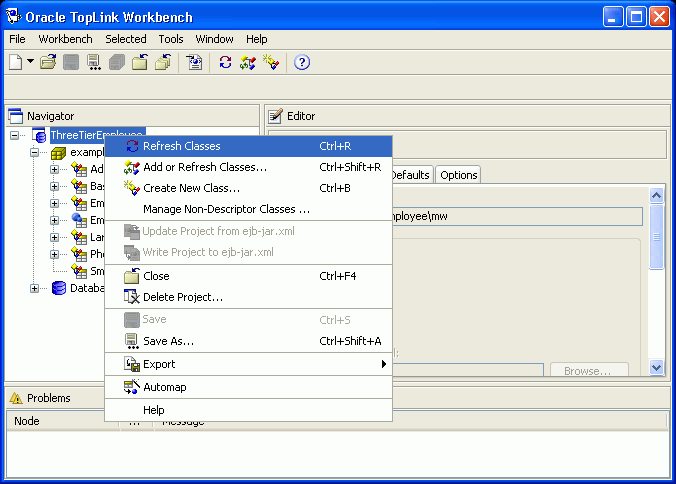
Task: Click the Browse button in Editor
Action: point(589,370)
